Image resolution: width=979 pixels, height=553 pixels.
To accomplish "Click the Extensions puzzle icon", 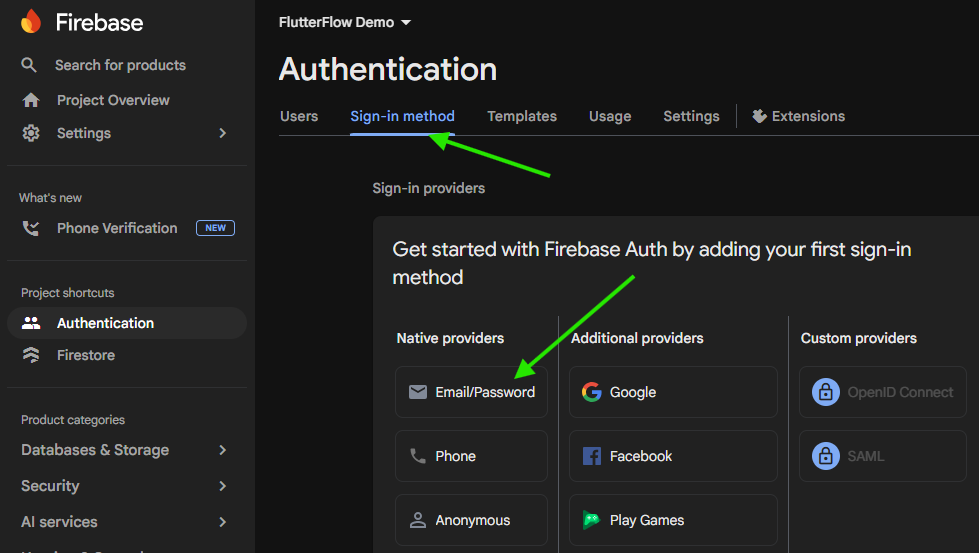I will (759, 116).
